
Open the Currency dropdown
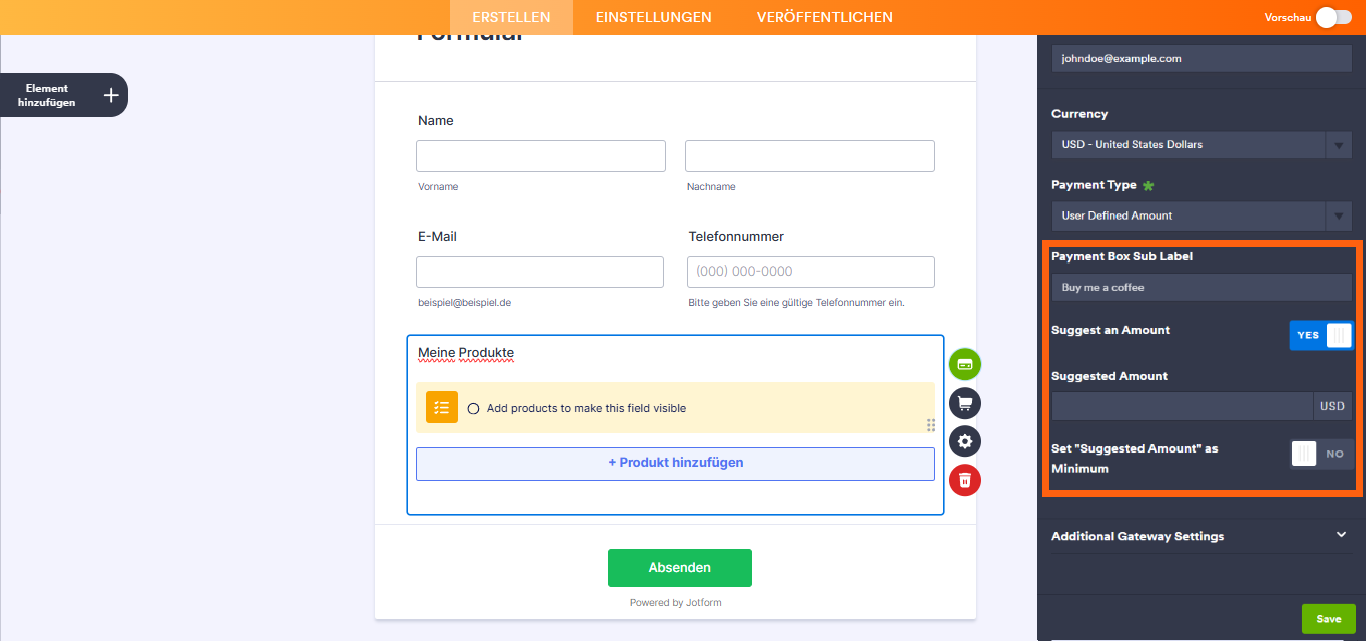tap(1201, 145)
